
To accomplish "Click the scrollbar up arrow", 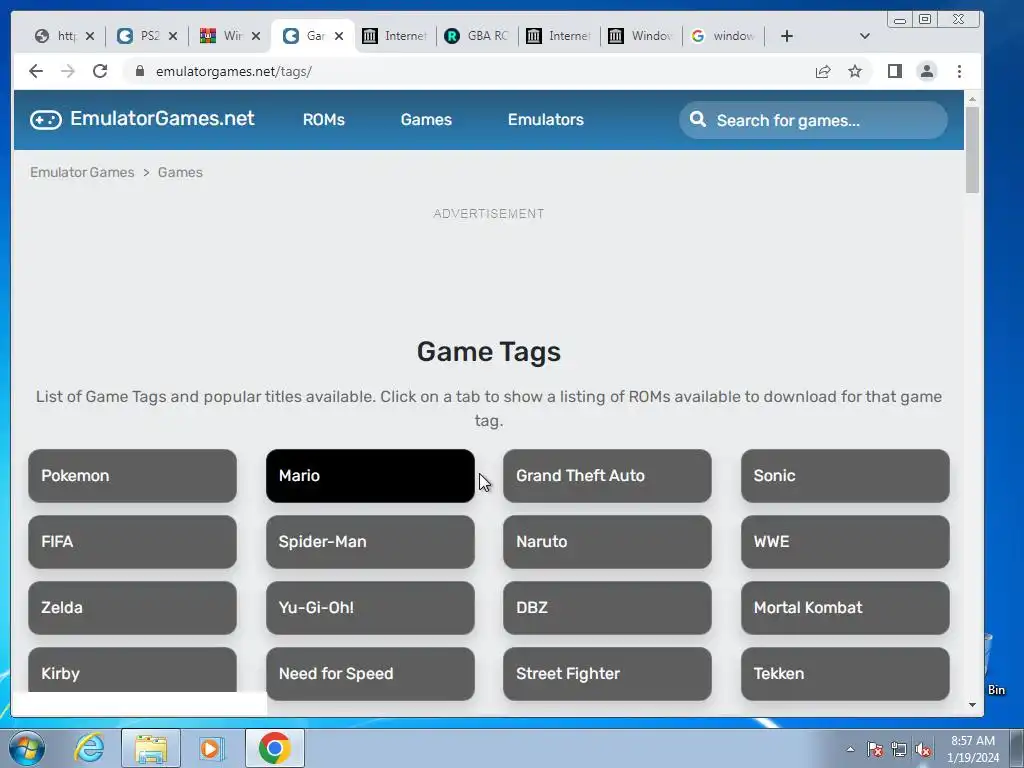I will tap(972, 99).
